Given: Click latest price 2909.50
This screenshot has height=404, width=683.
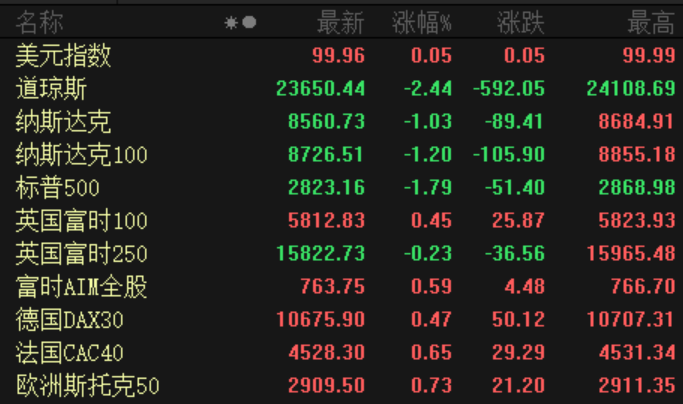Looking at the screenshot, I should (326, 386).
